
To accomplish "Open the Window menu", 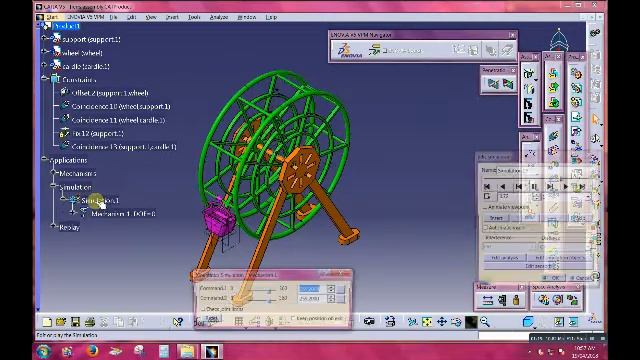I will [x=247, y=17].
